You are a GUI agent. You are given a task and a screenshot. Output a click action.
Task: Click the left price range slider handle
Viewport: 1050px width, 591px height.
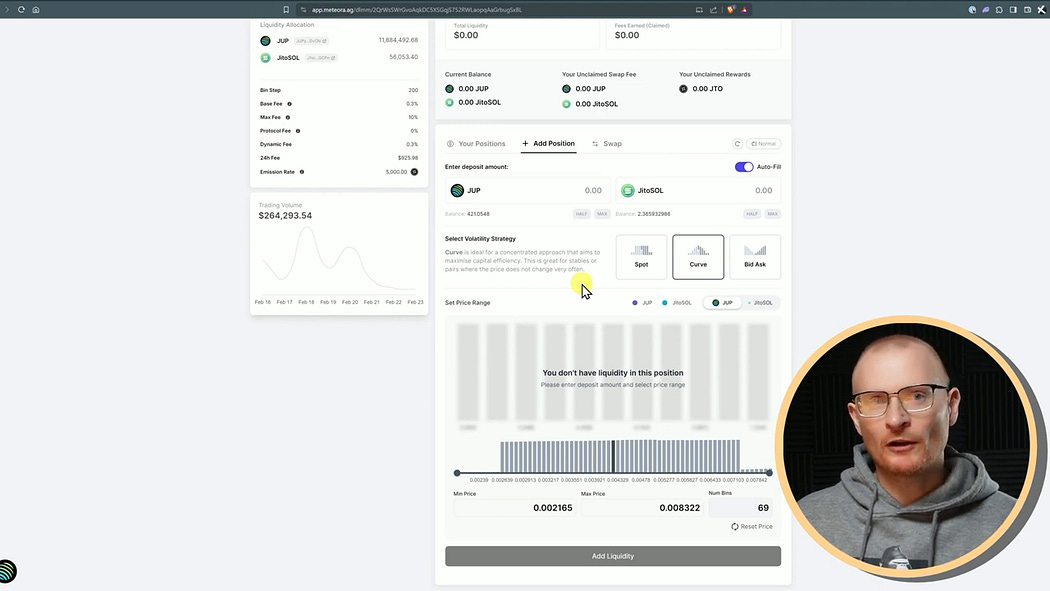(457, 473)
